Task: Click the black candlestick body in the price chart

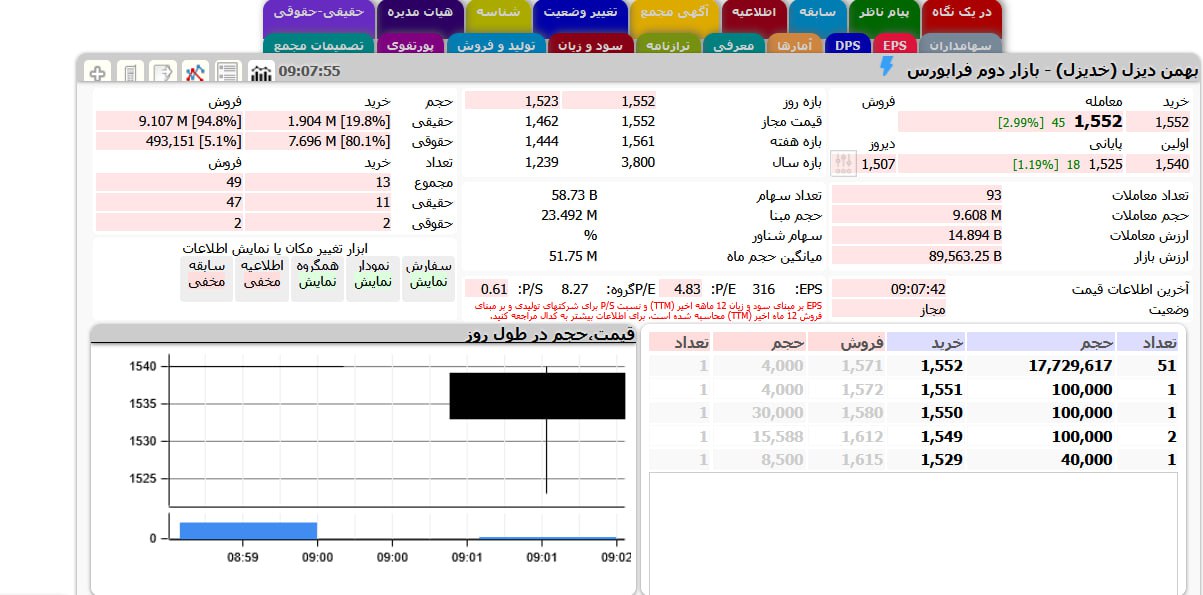Action: click(x=537, y=396)
